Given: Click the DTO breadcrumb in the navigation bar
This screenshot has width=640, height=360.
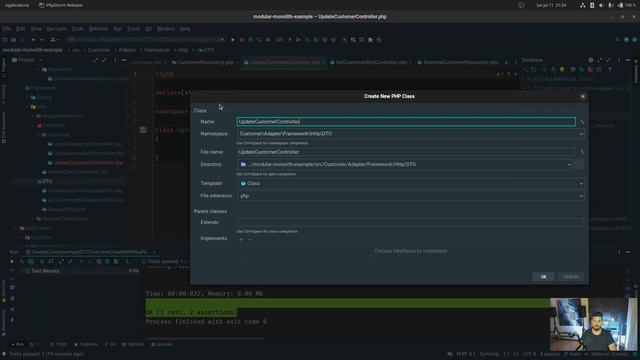Looking at the screenshot, I should [x=207, y=50].
